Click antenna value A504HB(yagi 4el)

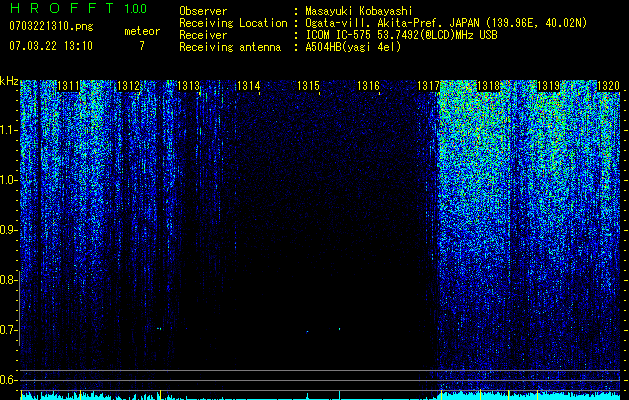pyautogui.click(x=353, y=47)
